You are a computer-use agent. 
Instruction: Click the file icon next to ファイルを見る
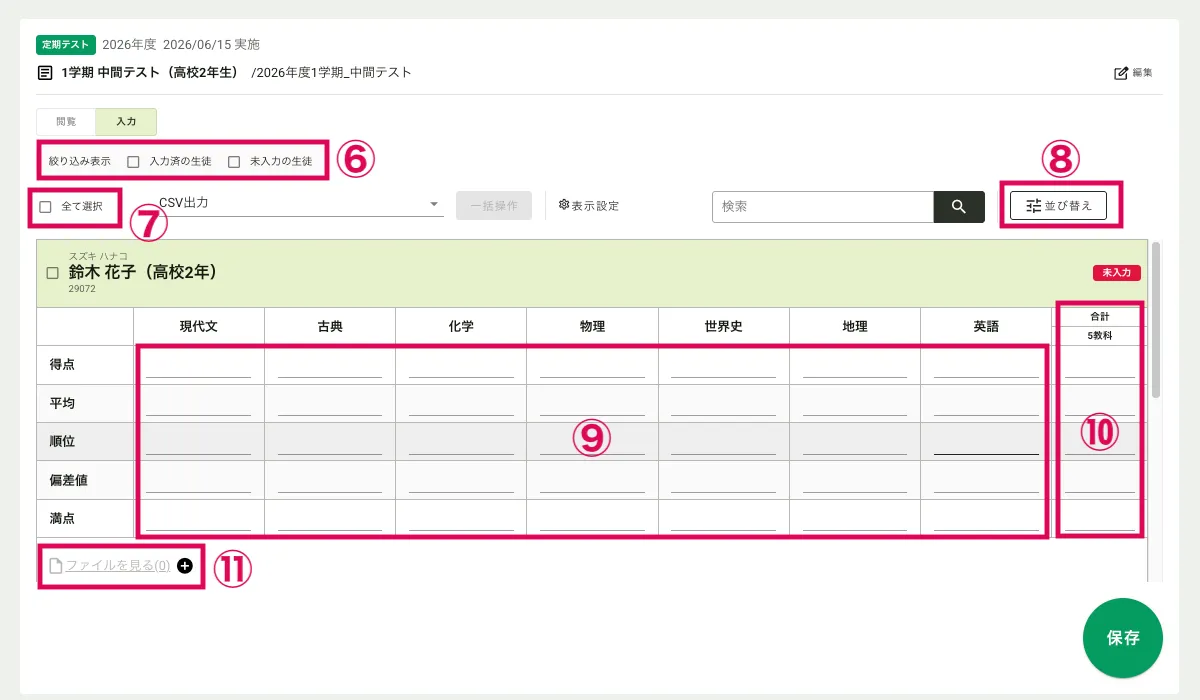coord(56,566)
